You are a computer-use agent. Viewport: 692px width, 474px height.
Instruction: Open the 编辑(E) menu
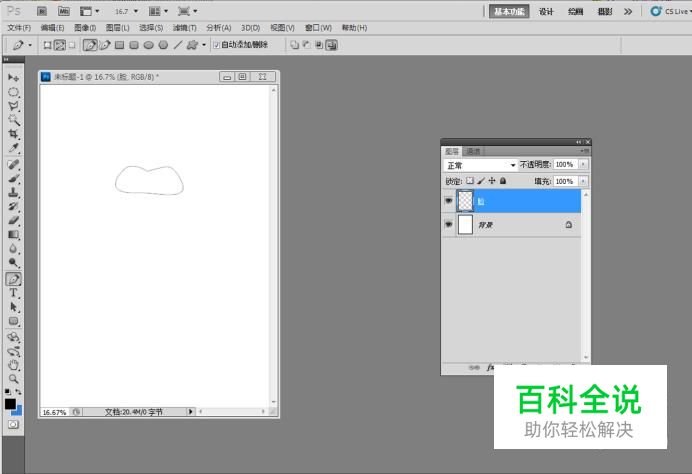click(x=53, y=28)
